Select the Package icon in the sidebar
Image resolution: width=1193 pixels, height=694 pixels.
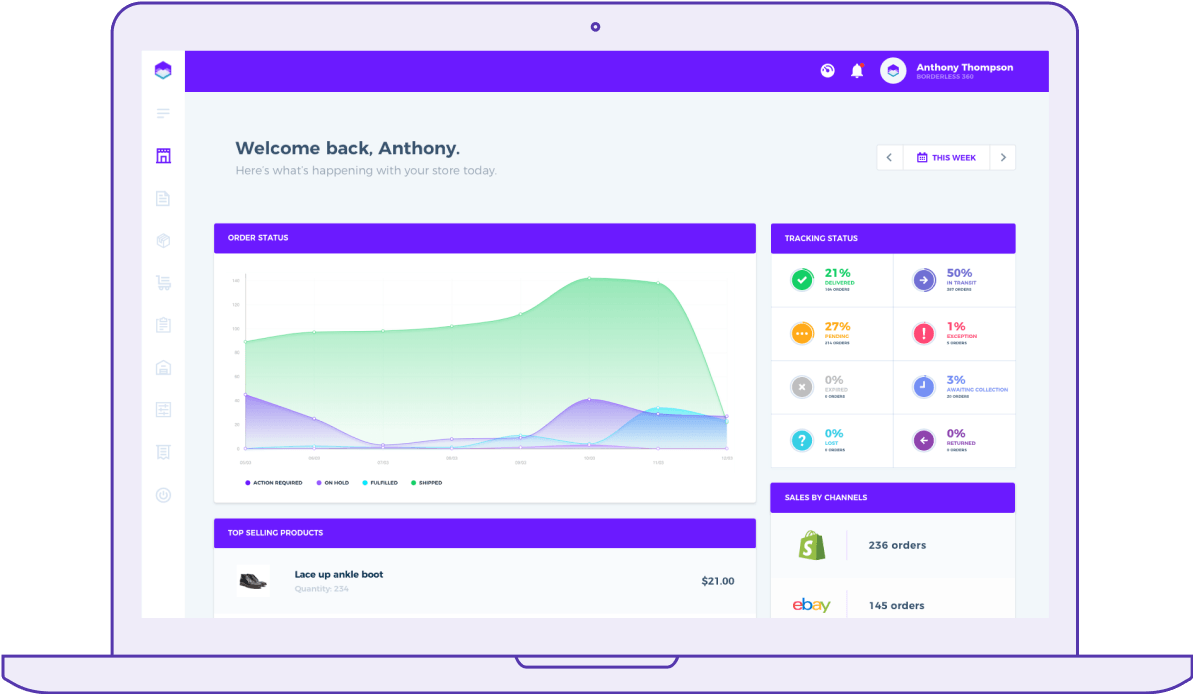(x=163, y=240)
